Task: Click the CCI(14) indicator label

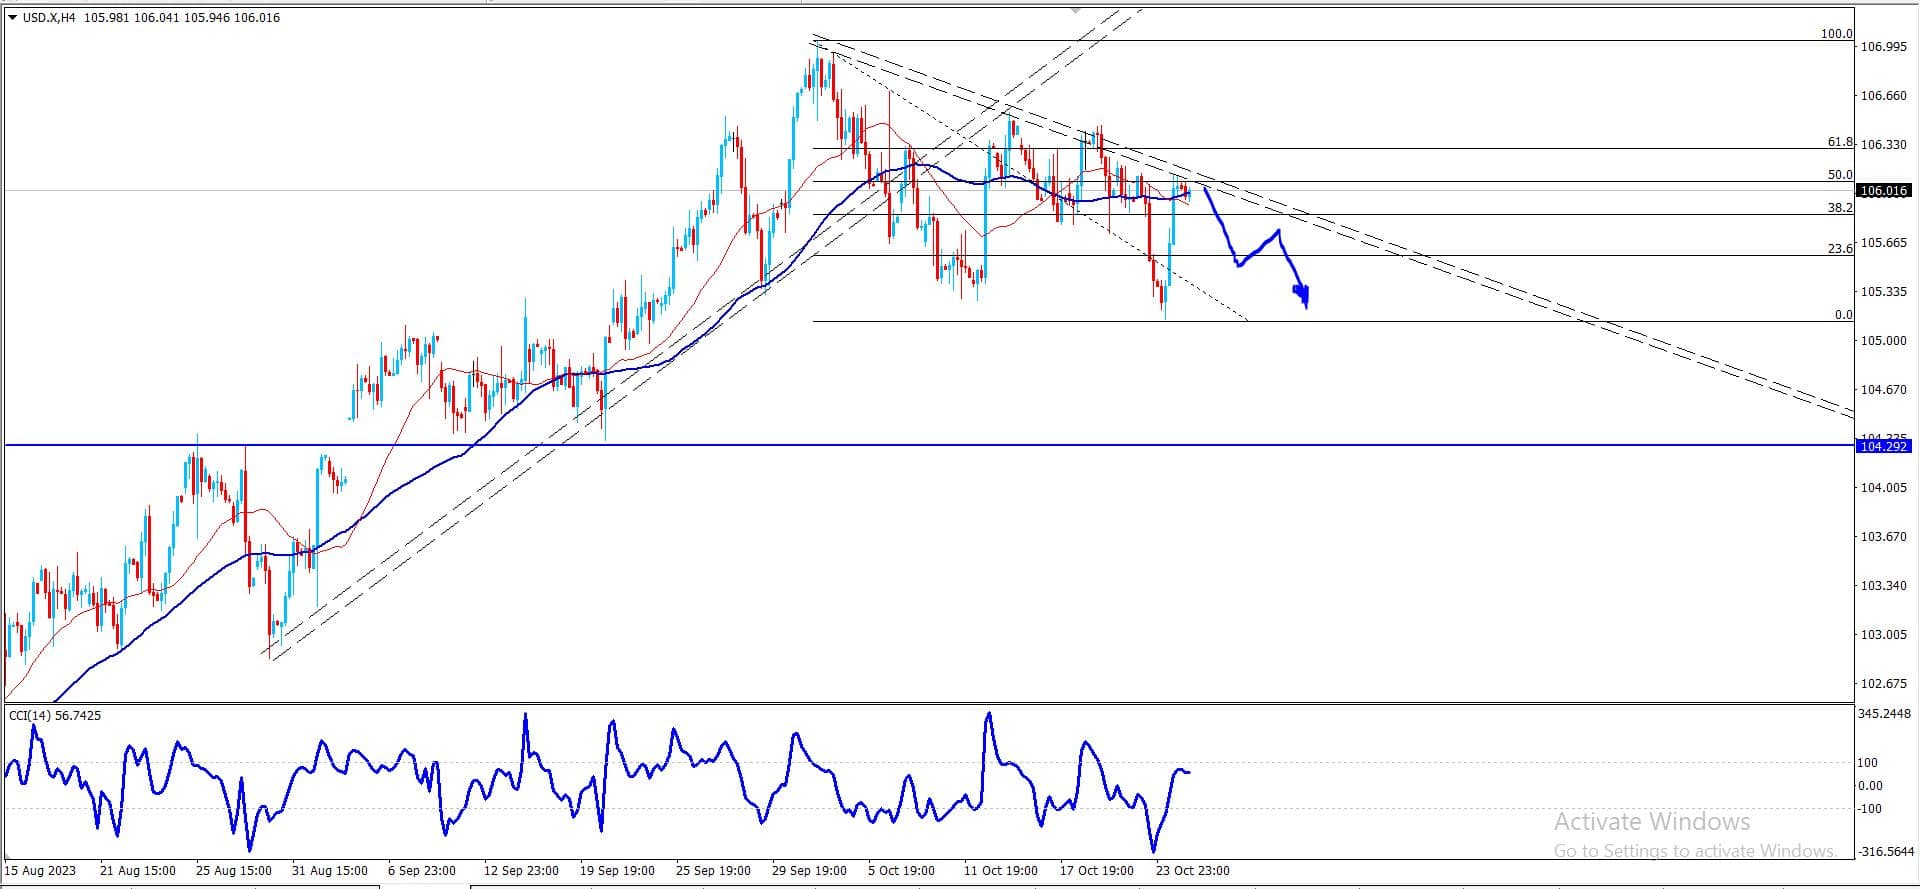Action: click(55, 715)
